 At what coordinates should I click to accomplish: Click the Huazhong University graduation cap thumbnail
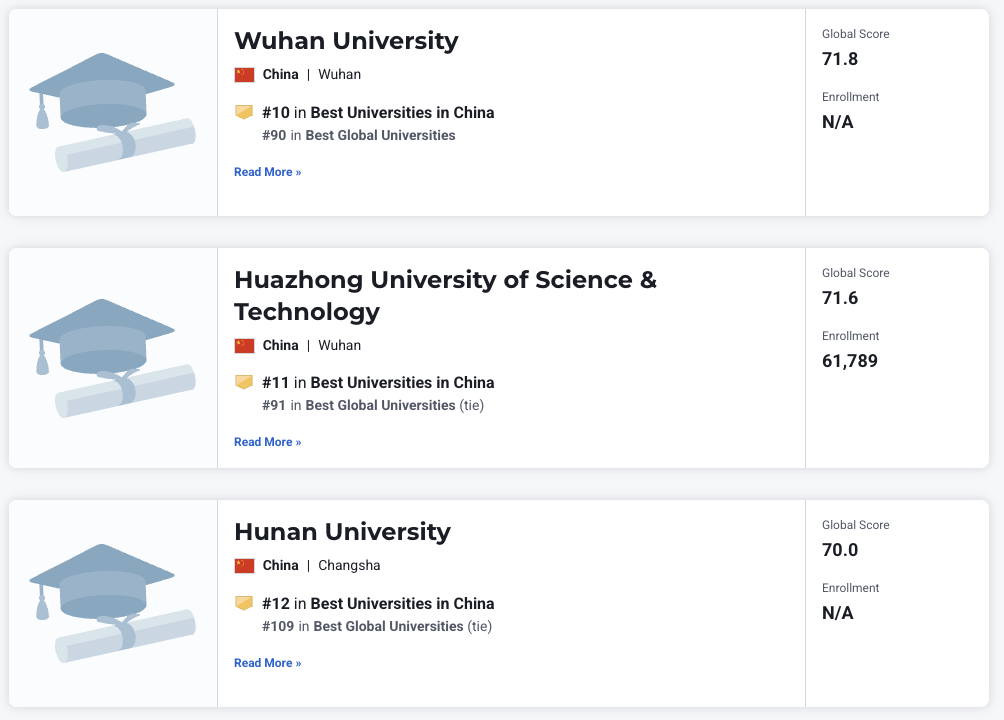pyautogui.click(x=112, y=357)
